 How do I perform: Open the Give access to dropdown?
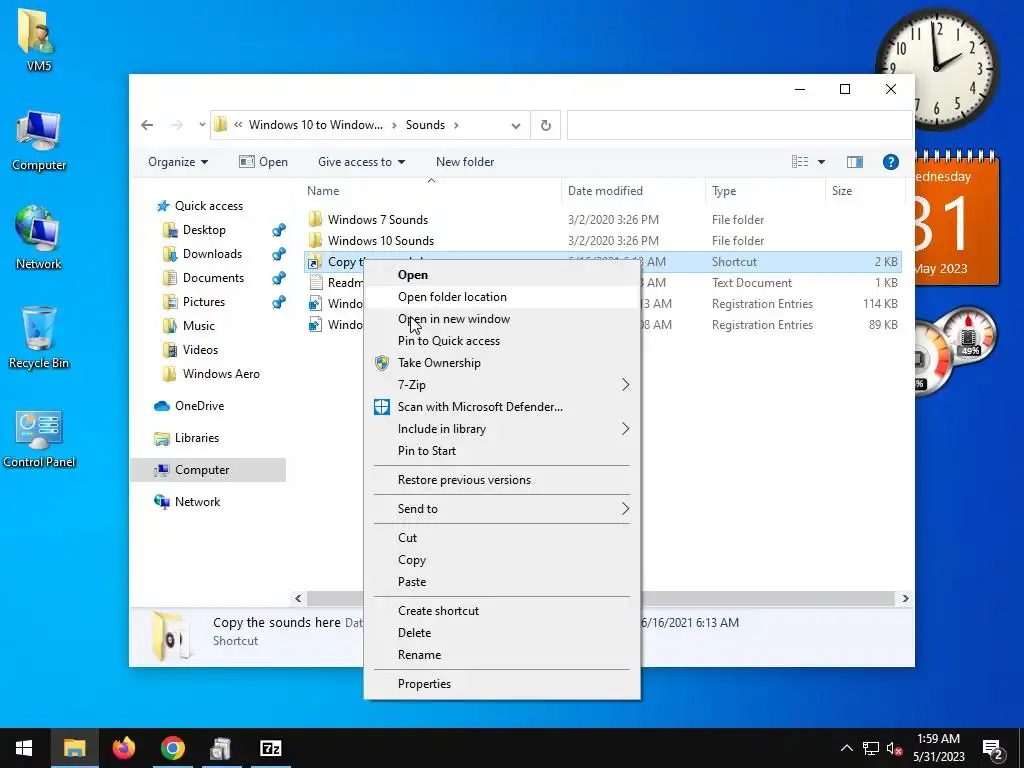coord(361,162)
